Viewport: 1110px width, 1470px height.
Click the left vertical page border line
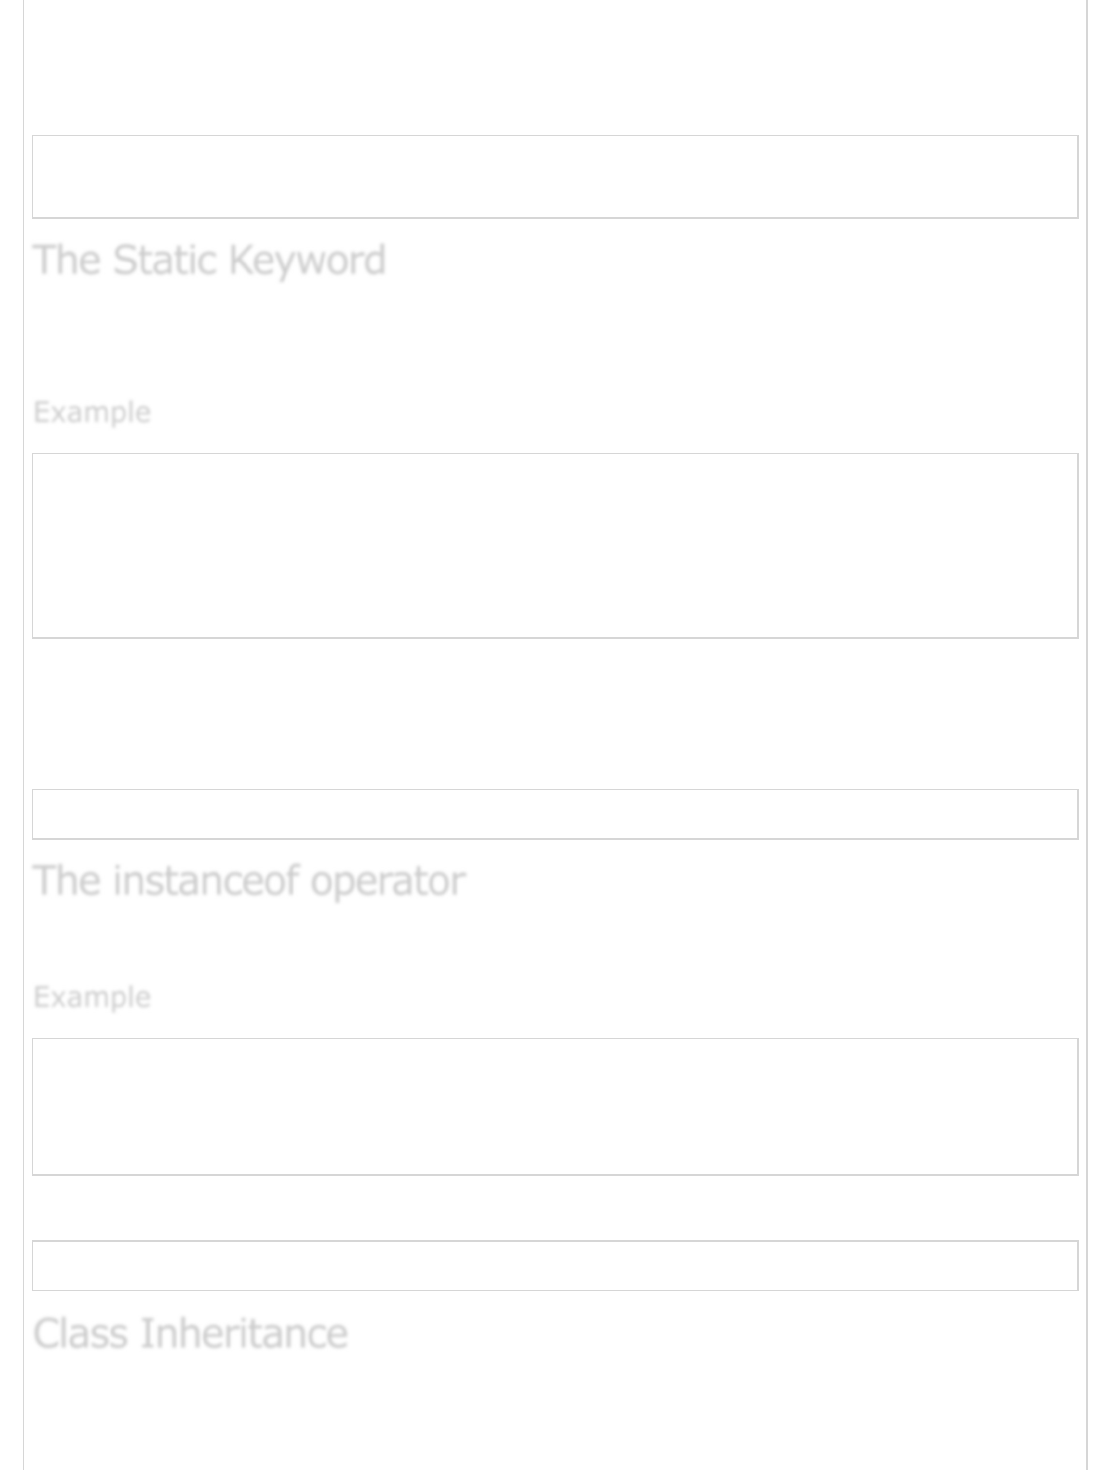pos(24,700)
